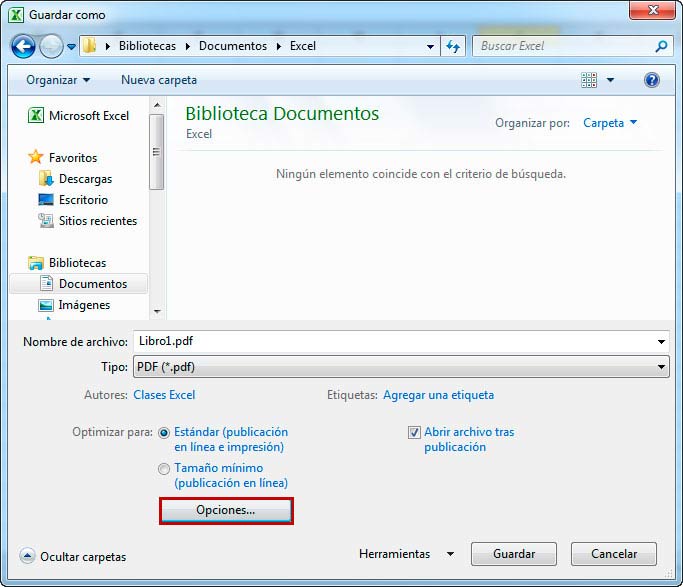Click the Excel icon in title bar
Image resolution: width=683 pixels, height=587 pixels.
pos(16,15)
